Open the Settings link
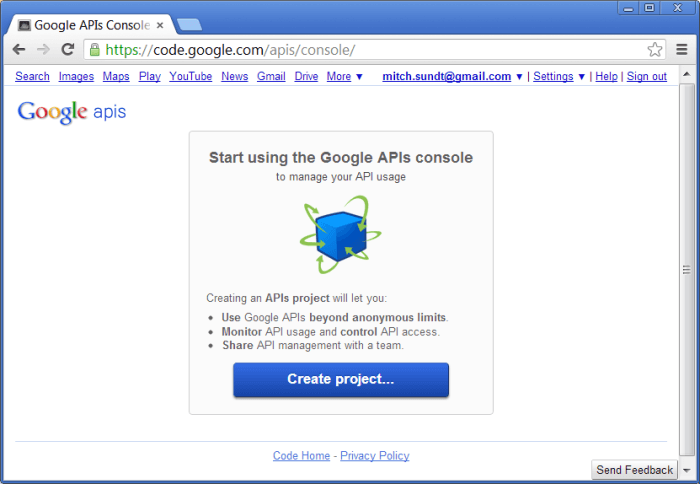Image resolution: width=700 pixels, height=484 pixels. (553, 76)
